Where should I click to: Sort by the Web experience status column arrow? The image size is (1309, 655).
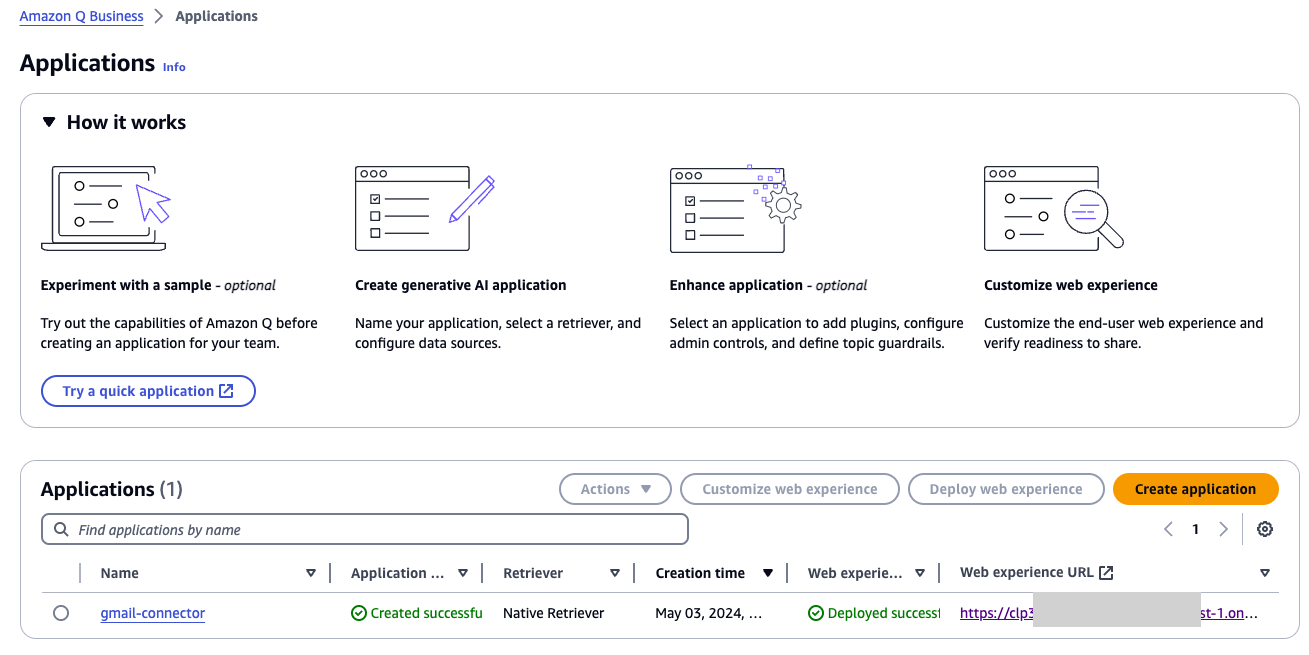point(920,573)
